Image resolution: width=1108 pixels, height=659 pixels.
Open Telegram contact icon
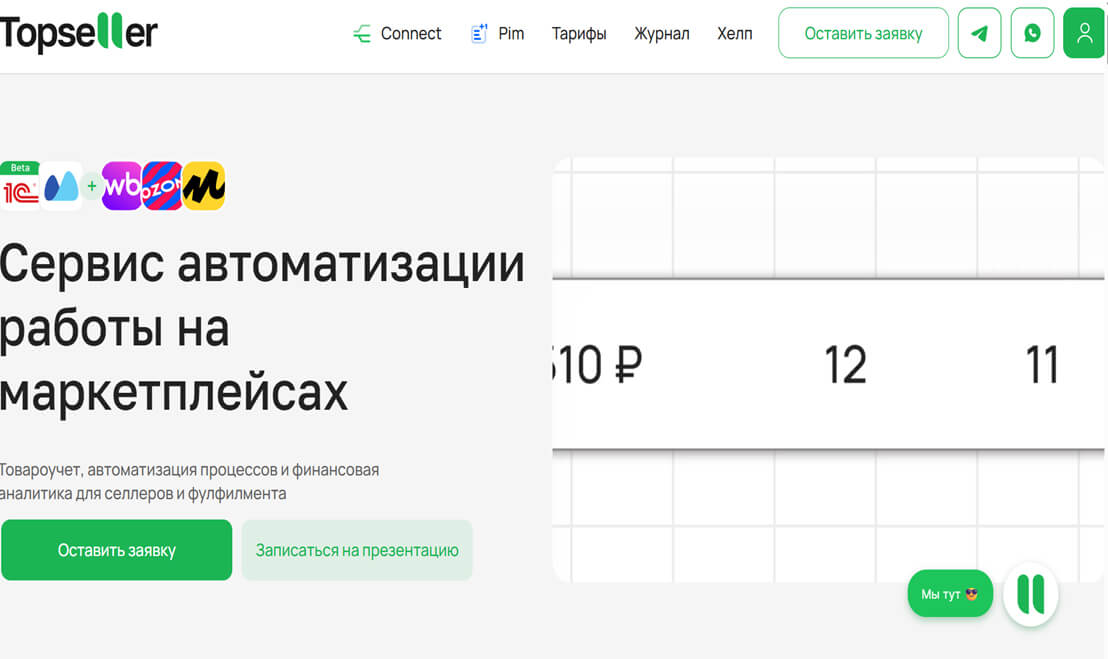tap(979, 33)
